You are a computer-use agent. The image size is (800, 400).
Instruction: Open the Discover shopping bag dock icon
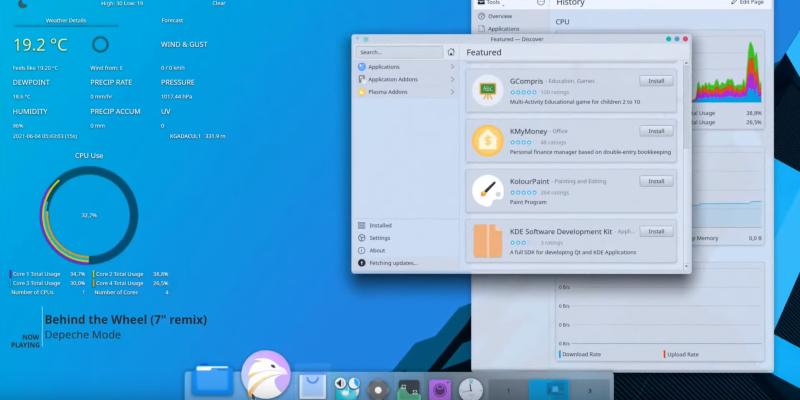[x=311, y=383]
